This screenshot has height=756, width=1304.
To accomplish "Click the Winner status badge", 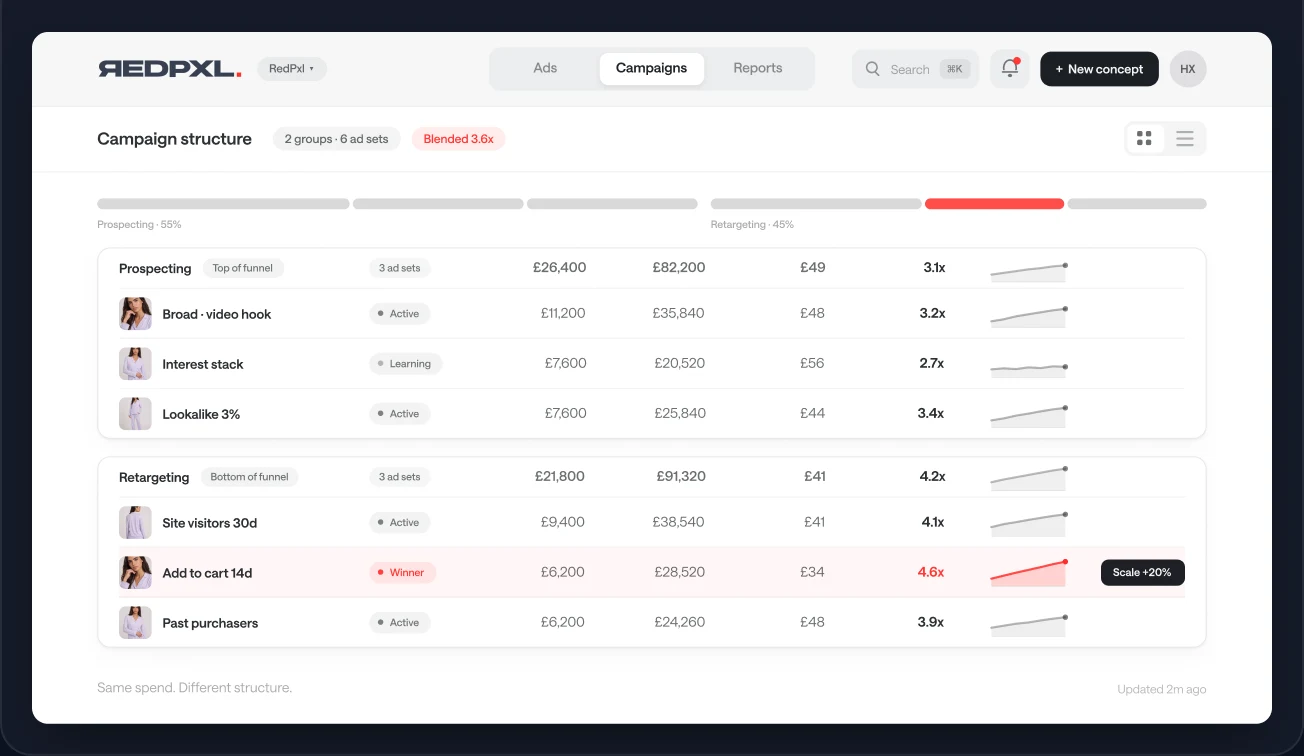I will (403, 573).
